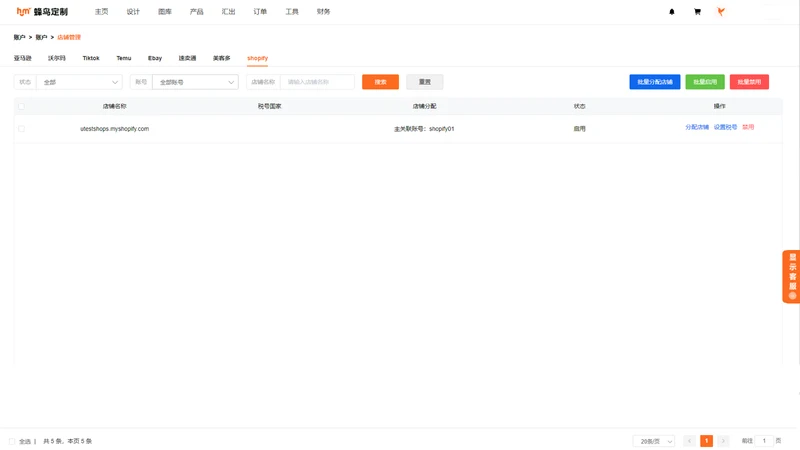Click the 操作 column header
Screen dimensions: 800x450
[x=719, y=106]
